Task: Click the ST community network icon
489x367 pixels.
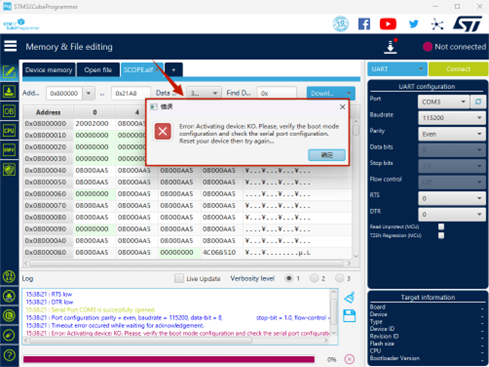Action: pos(437,24)
